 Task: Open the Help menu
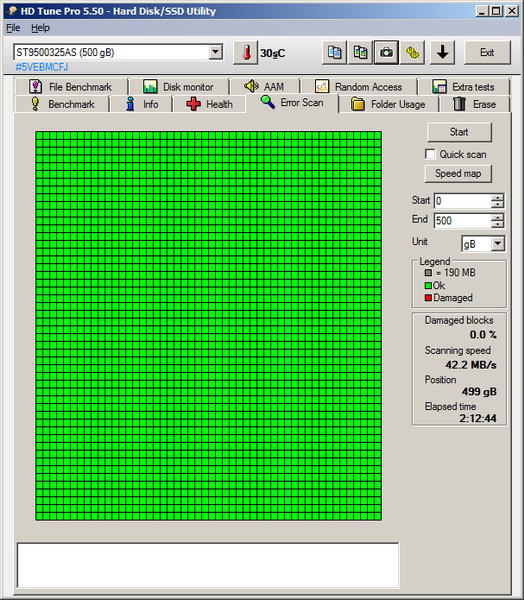40,28
